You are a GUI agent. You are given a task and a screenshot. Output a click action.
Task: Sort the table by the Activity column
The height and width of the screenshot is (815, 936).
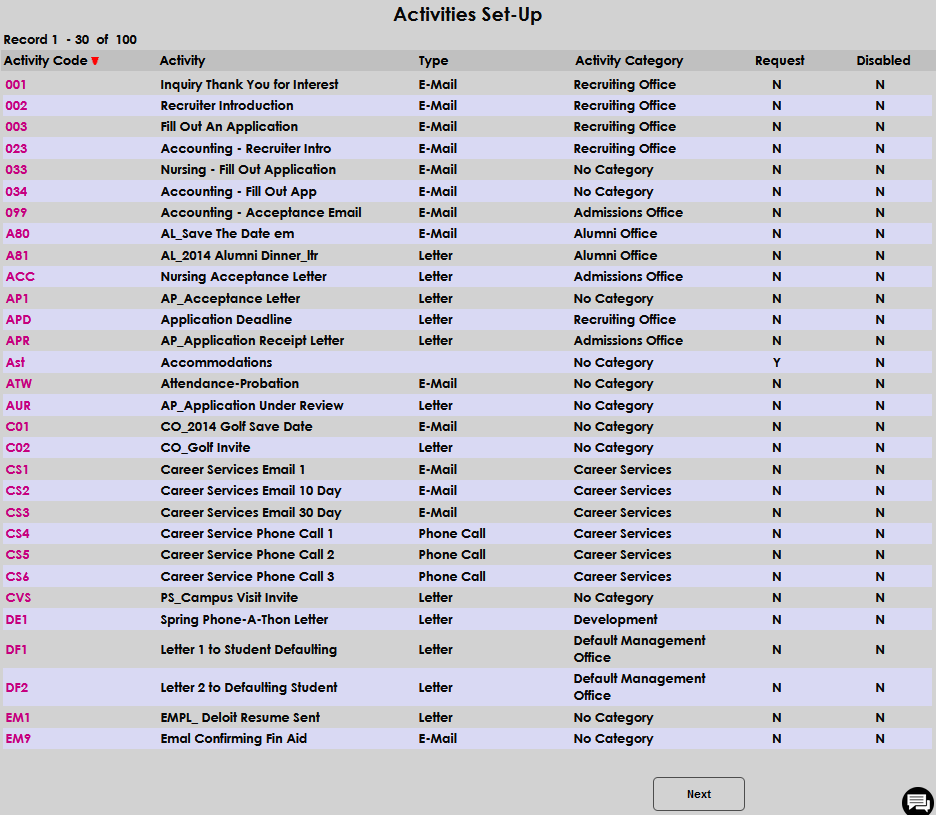[181, 60]
